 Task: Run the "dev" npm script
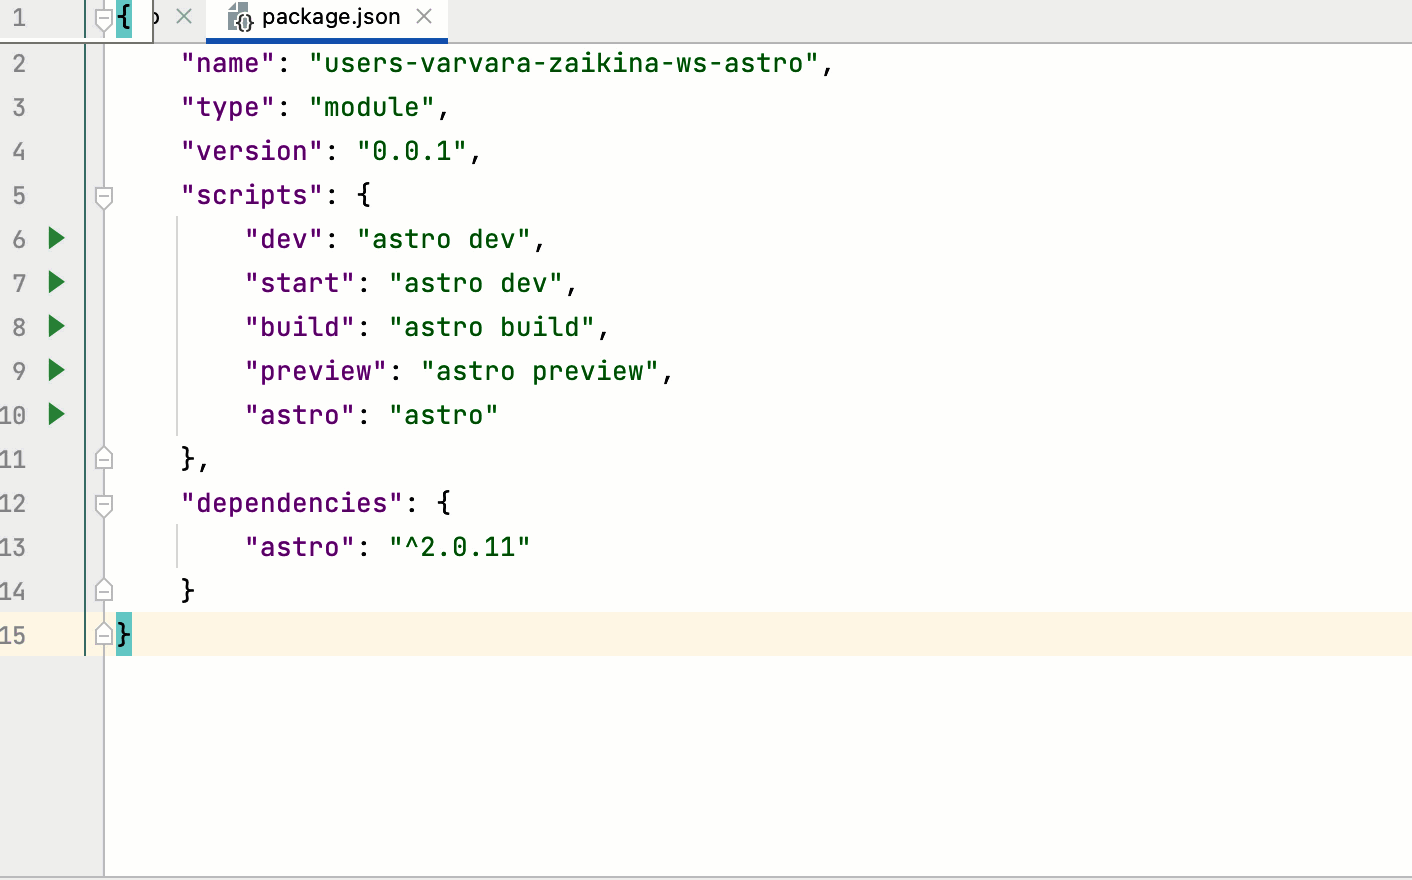click(57, 238)
